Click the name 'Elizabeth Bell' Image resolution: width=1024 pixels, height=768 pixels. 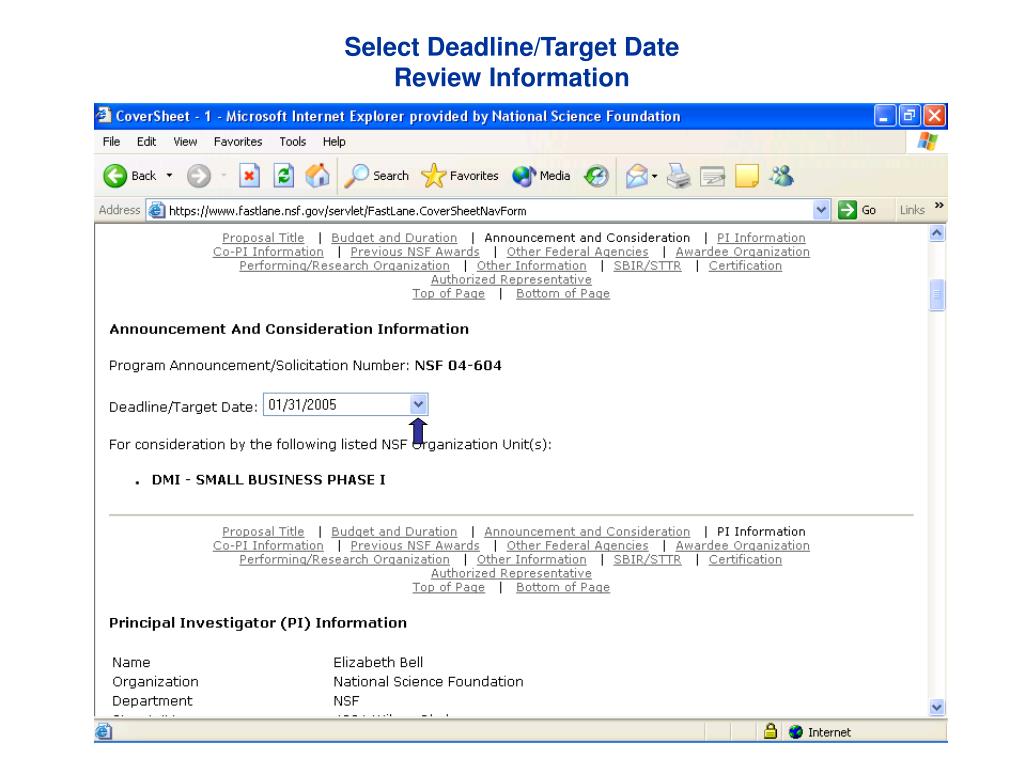click(377, 662)
